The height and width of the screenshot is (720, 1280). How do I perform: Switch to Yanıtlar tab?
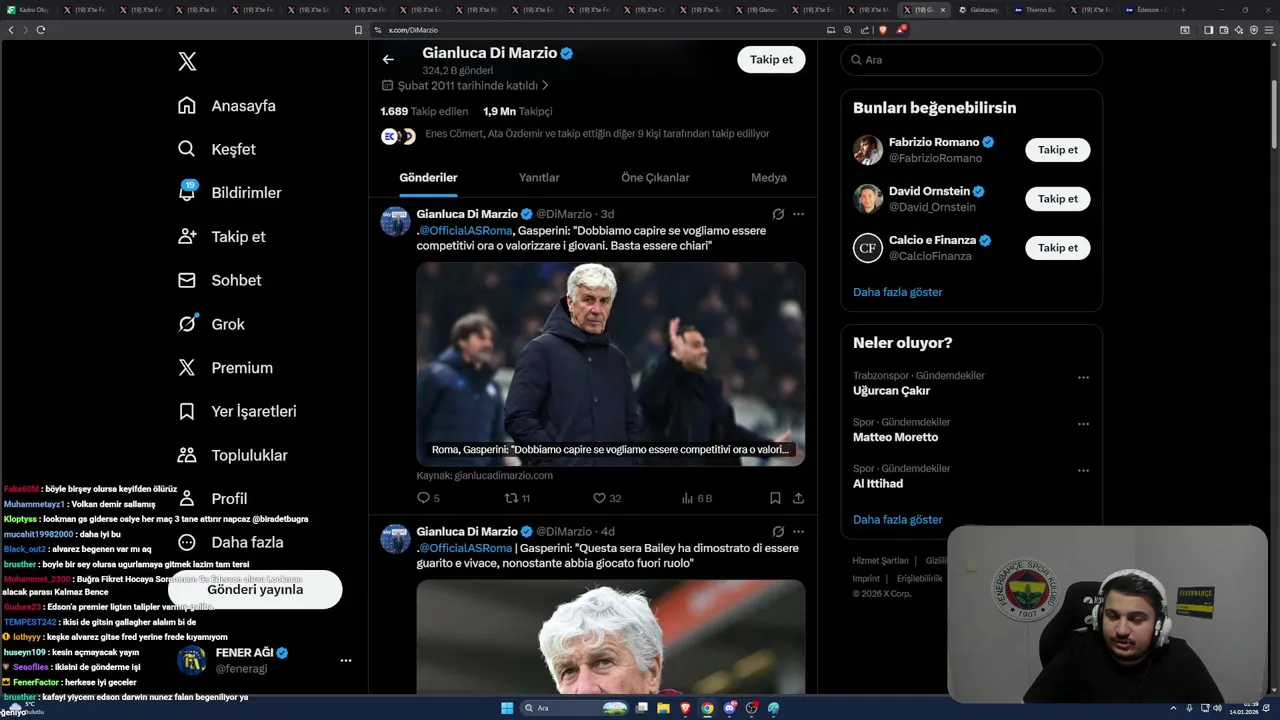[x=539, y=177]
